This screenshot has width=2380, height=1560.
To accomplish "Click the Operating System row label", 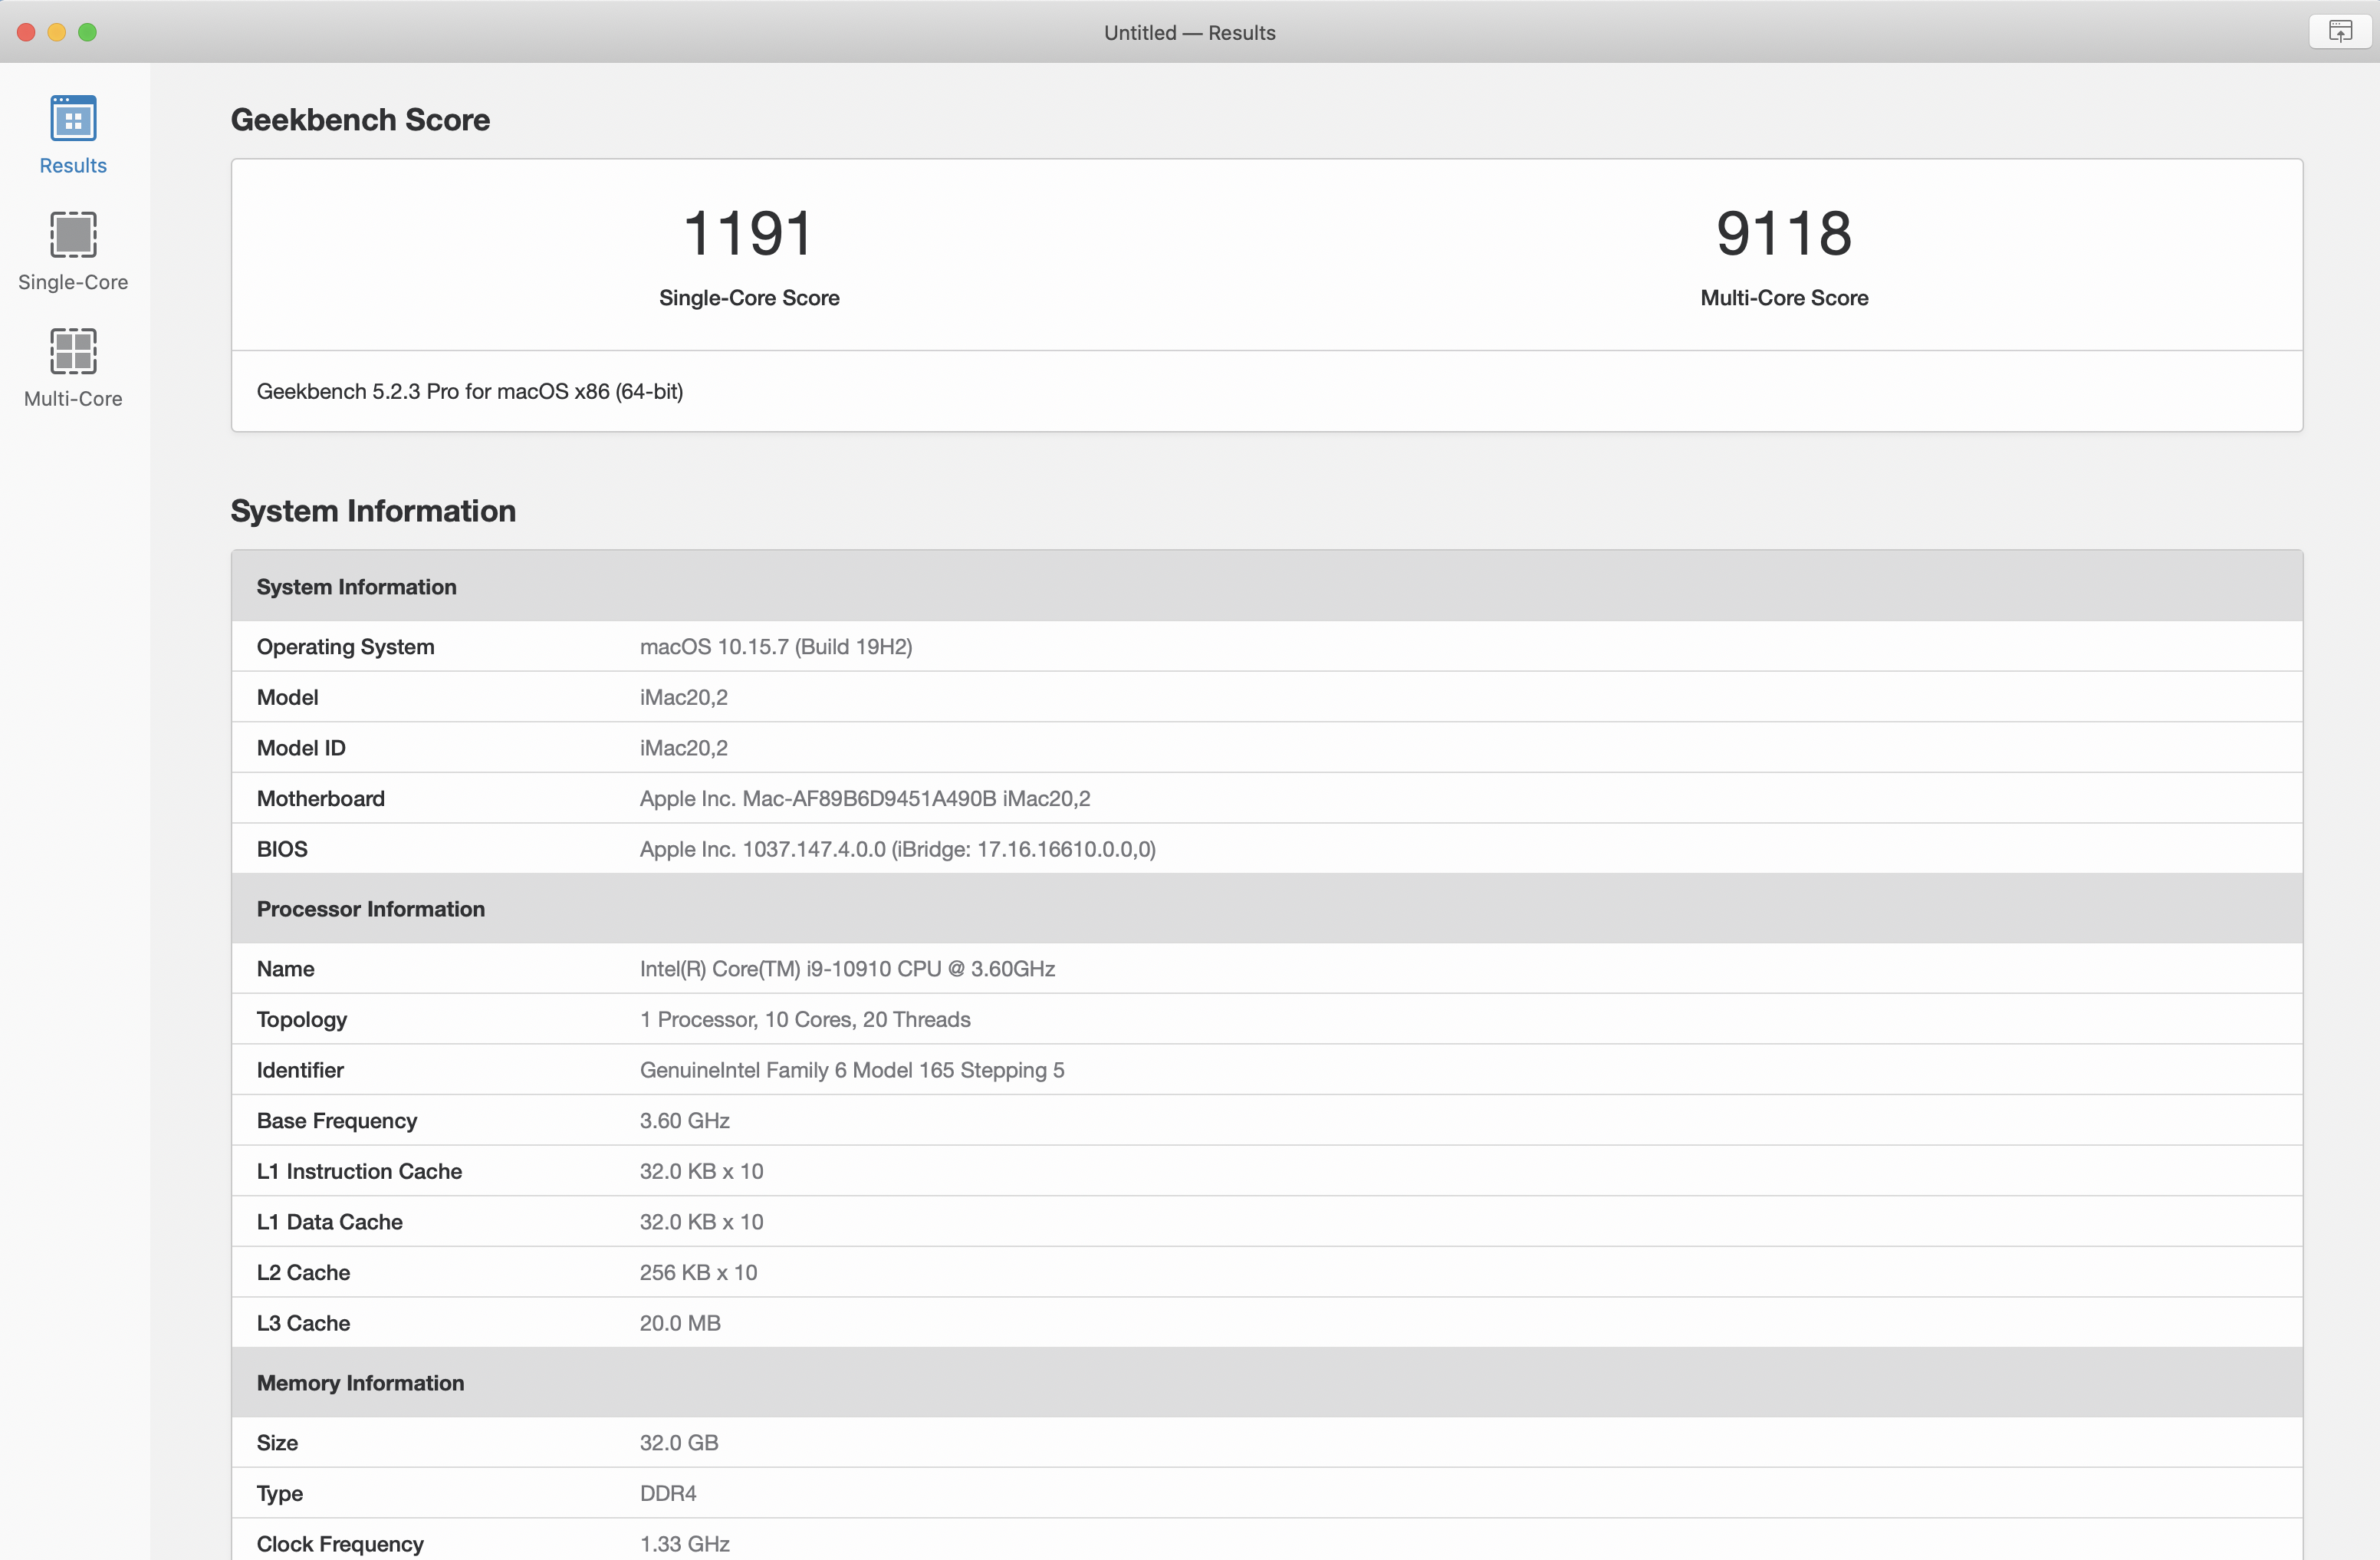I will (x=346, y=647).
